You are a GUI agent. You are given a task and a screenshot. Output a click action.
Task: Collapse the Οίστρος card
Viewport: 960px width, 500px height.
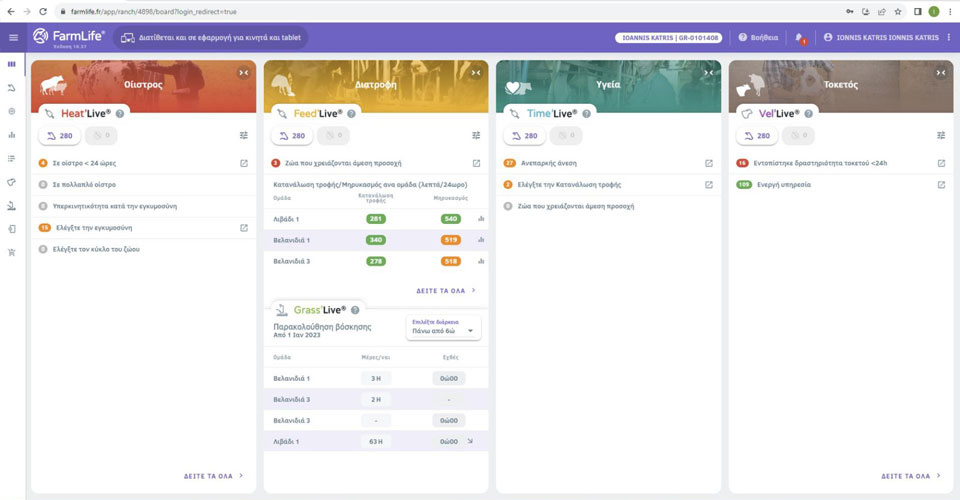pyautogui.click(x=244, y=73)
